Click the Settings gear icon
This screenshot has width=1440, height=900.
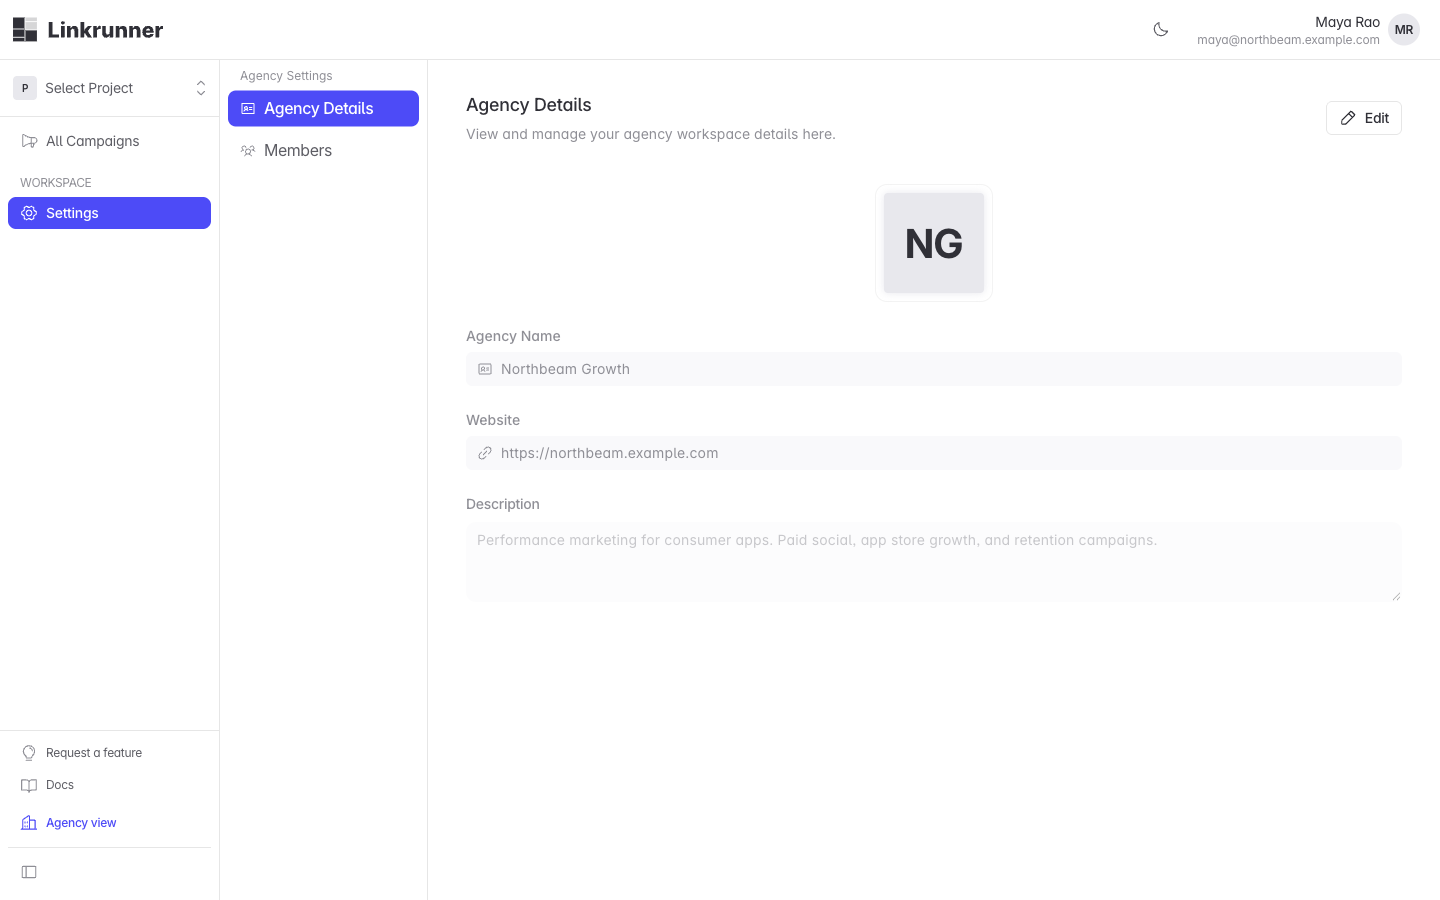[x=29, y=213]
